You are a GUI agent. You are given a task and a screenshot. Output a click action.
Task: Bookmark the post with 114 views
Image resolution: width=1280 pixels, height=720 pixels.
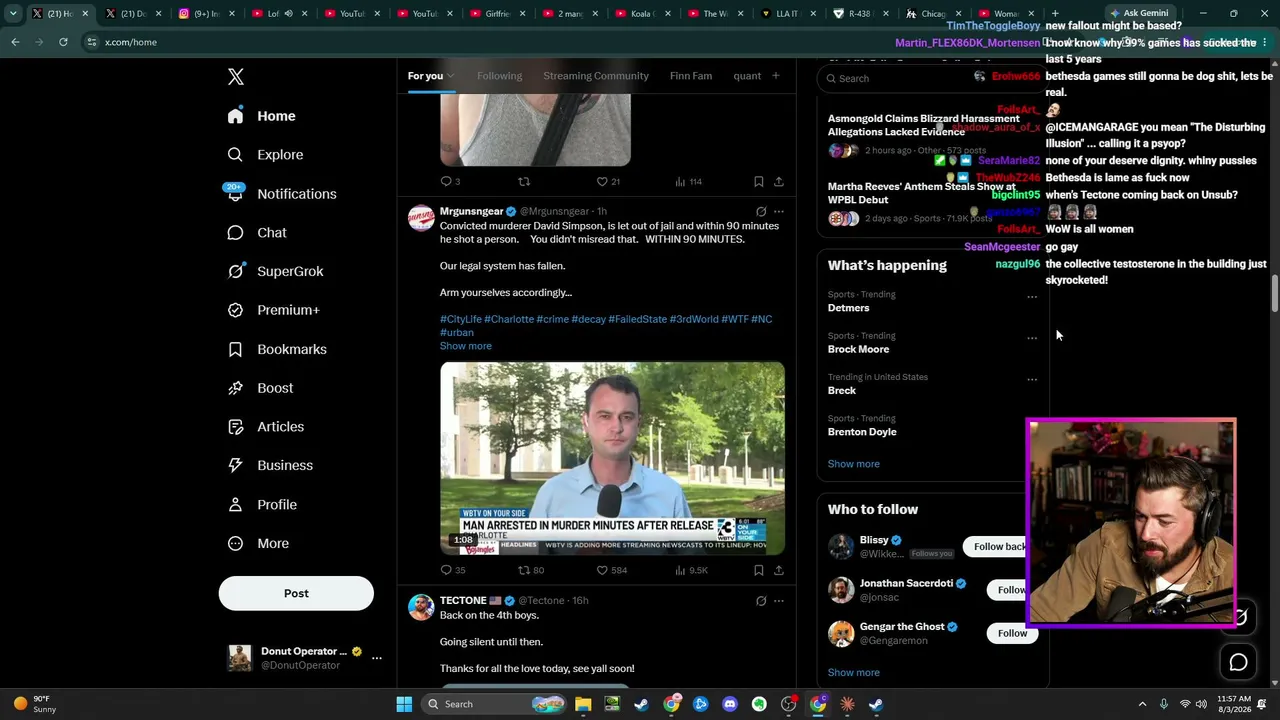pyautogui.click(x=759, y=181)
